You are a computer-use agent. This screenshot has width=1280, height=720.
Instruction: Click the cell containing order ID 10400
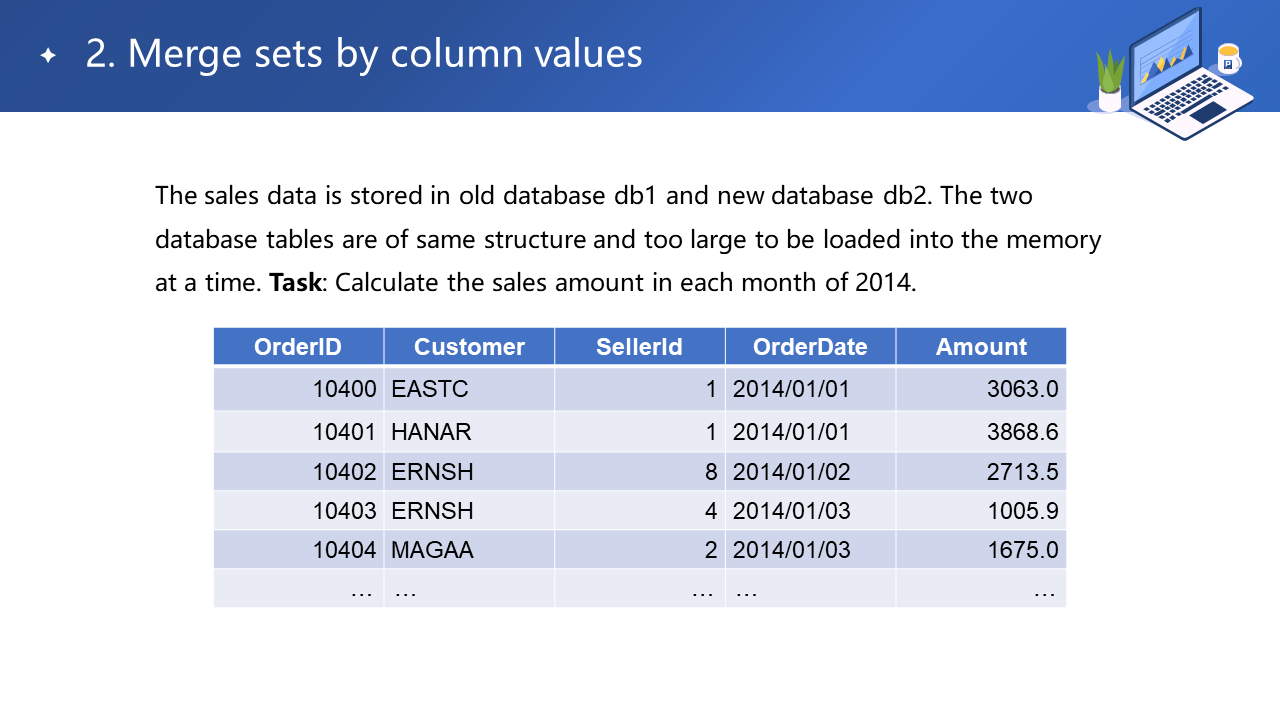point(344,389)
